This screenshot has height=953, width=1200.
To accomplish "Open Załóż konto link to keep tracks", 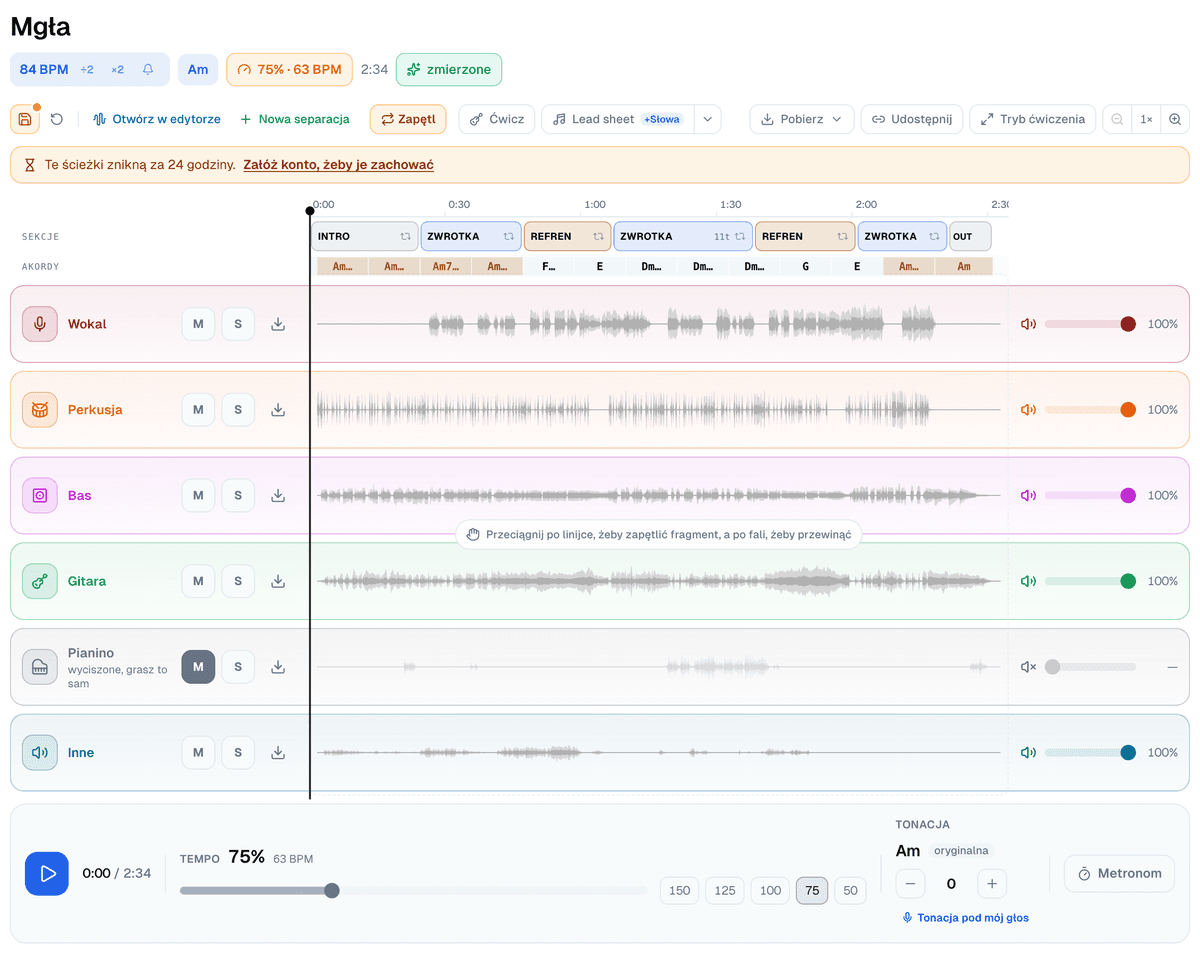I will (x=338, y=165).
